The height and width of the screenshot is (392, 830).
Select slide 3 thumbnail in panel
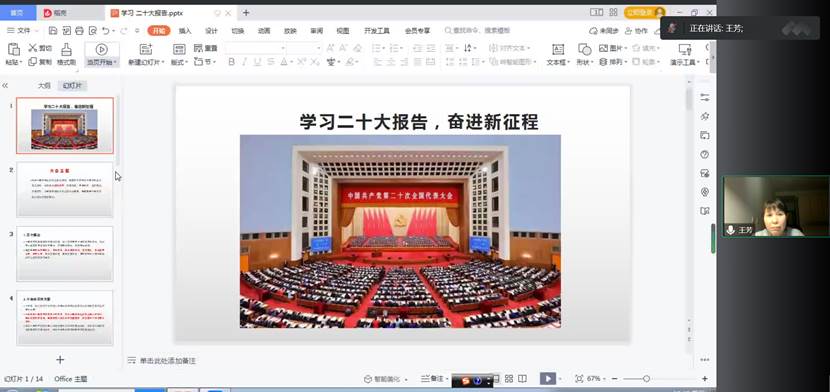click(65, 253)
